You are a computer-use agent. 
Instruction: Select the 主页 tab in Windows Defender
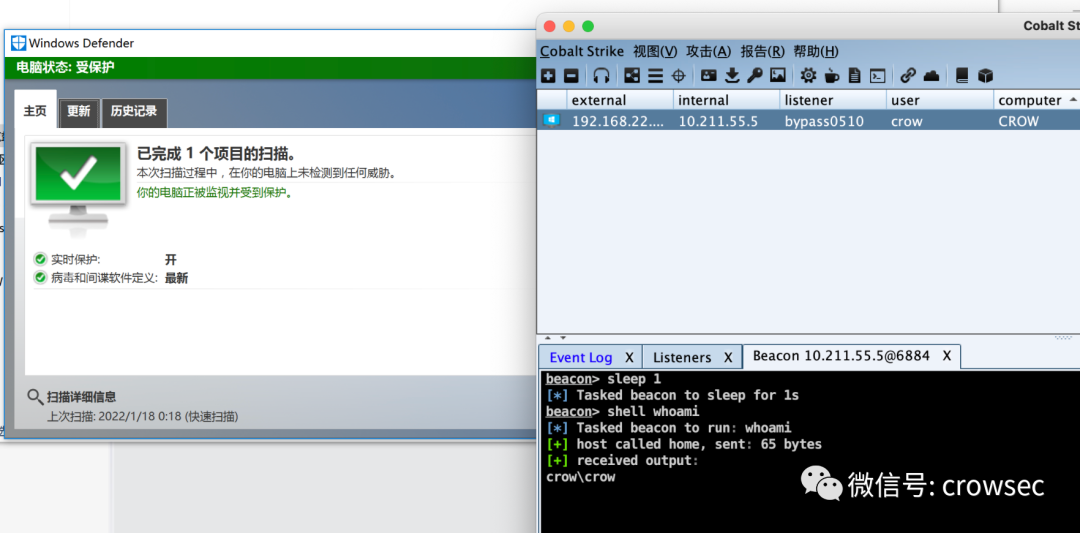(x=35, y=110)
